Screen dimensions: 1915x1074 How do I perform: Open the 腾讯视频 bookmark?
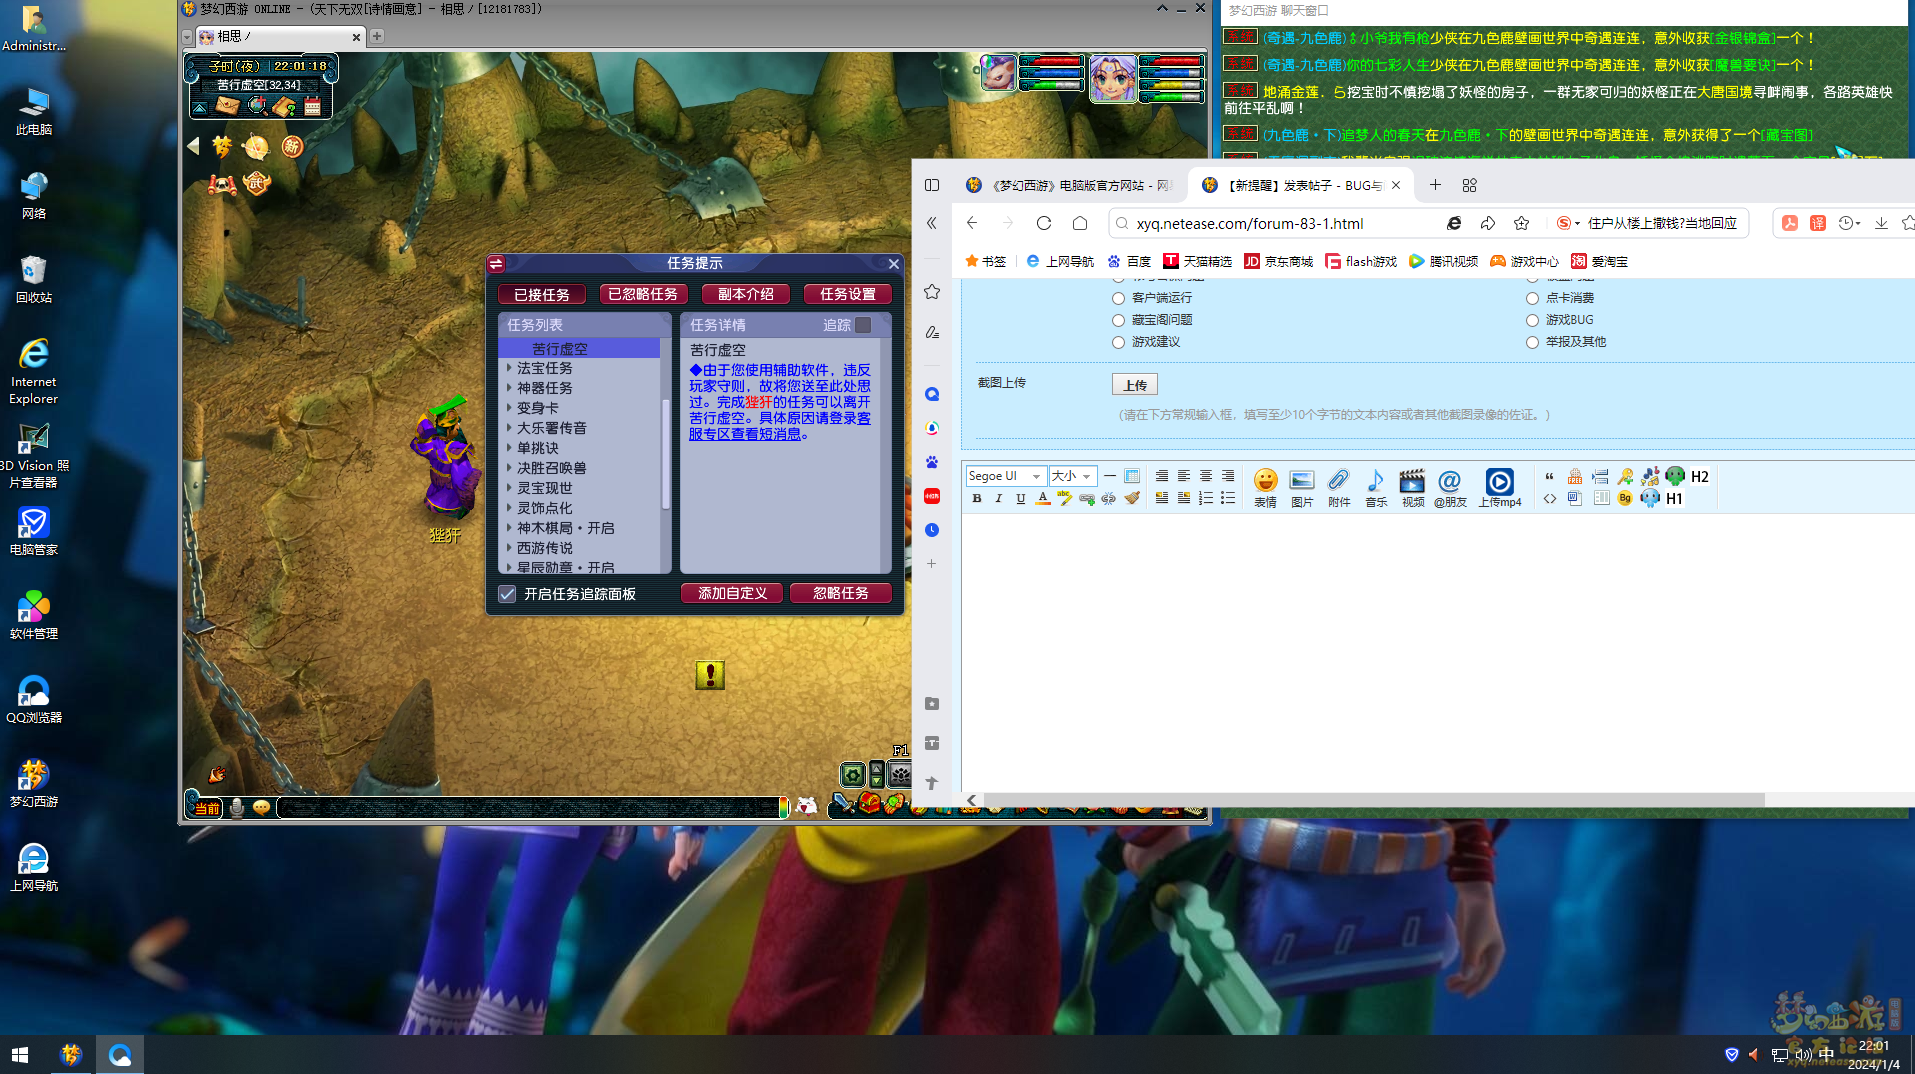(1443, 261)
